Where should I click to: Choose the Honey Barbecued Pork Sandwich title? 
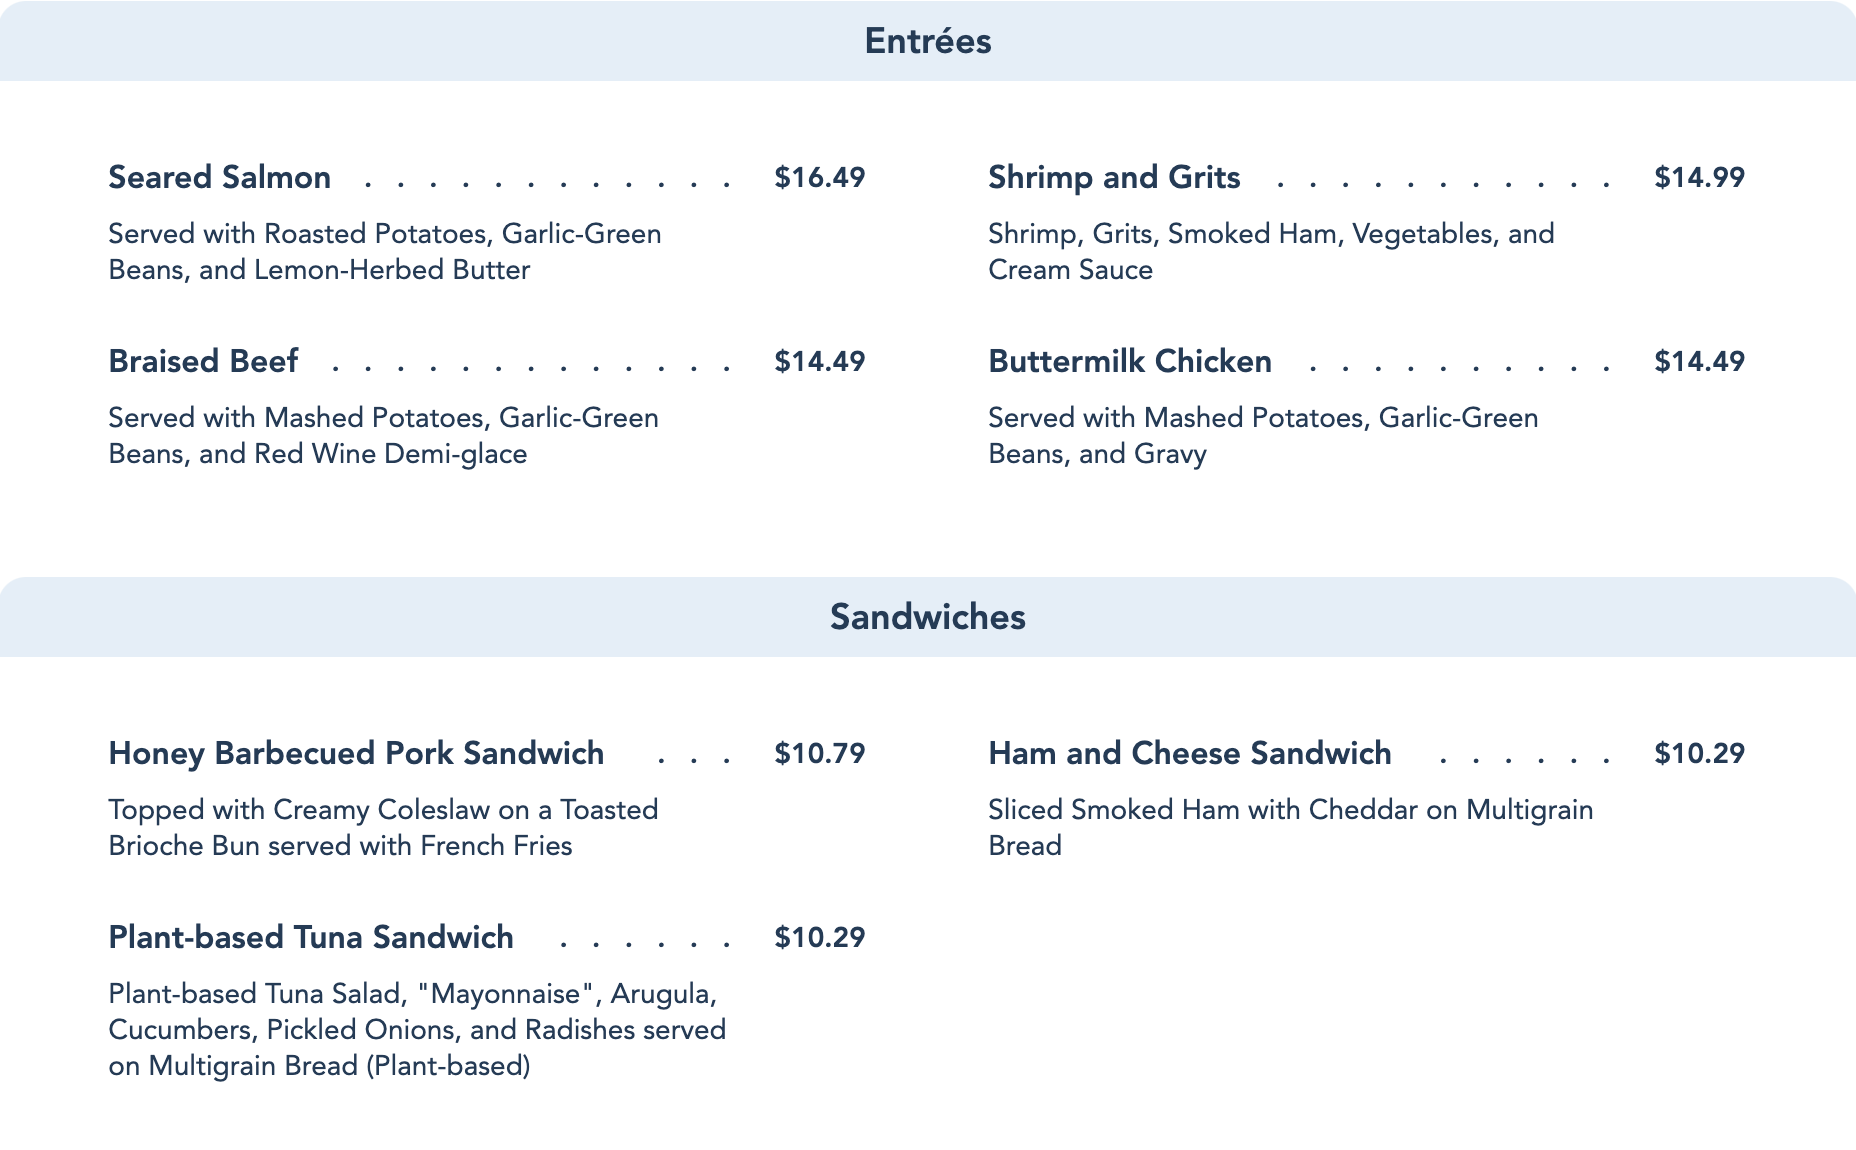(356, 753)
